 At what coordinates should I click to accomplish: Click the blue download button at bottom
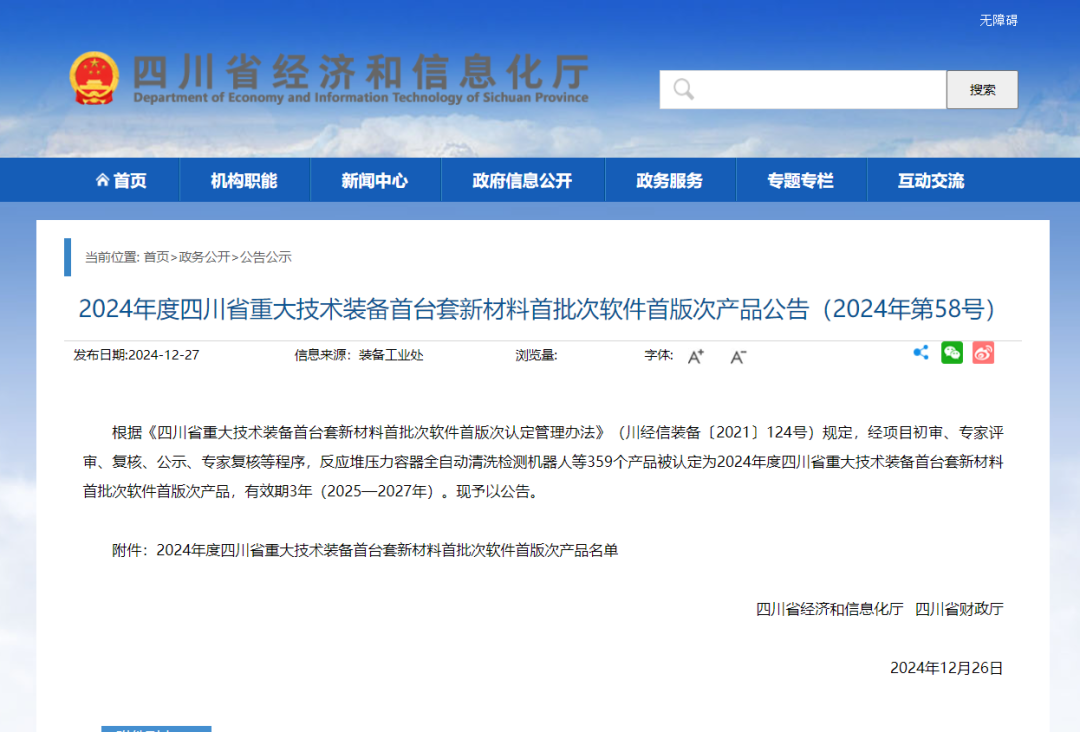pyautogui.click(x=155, y=729)
